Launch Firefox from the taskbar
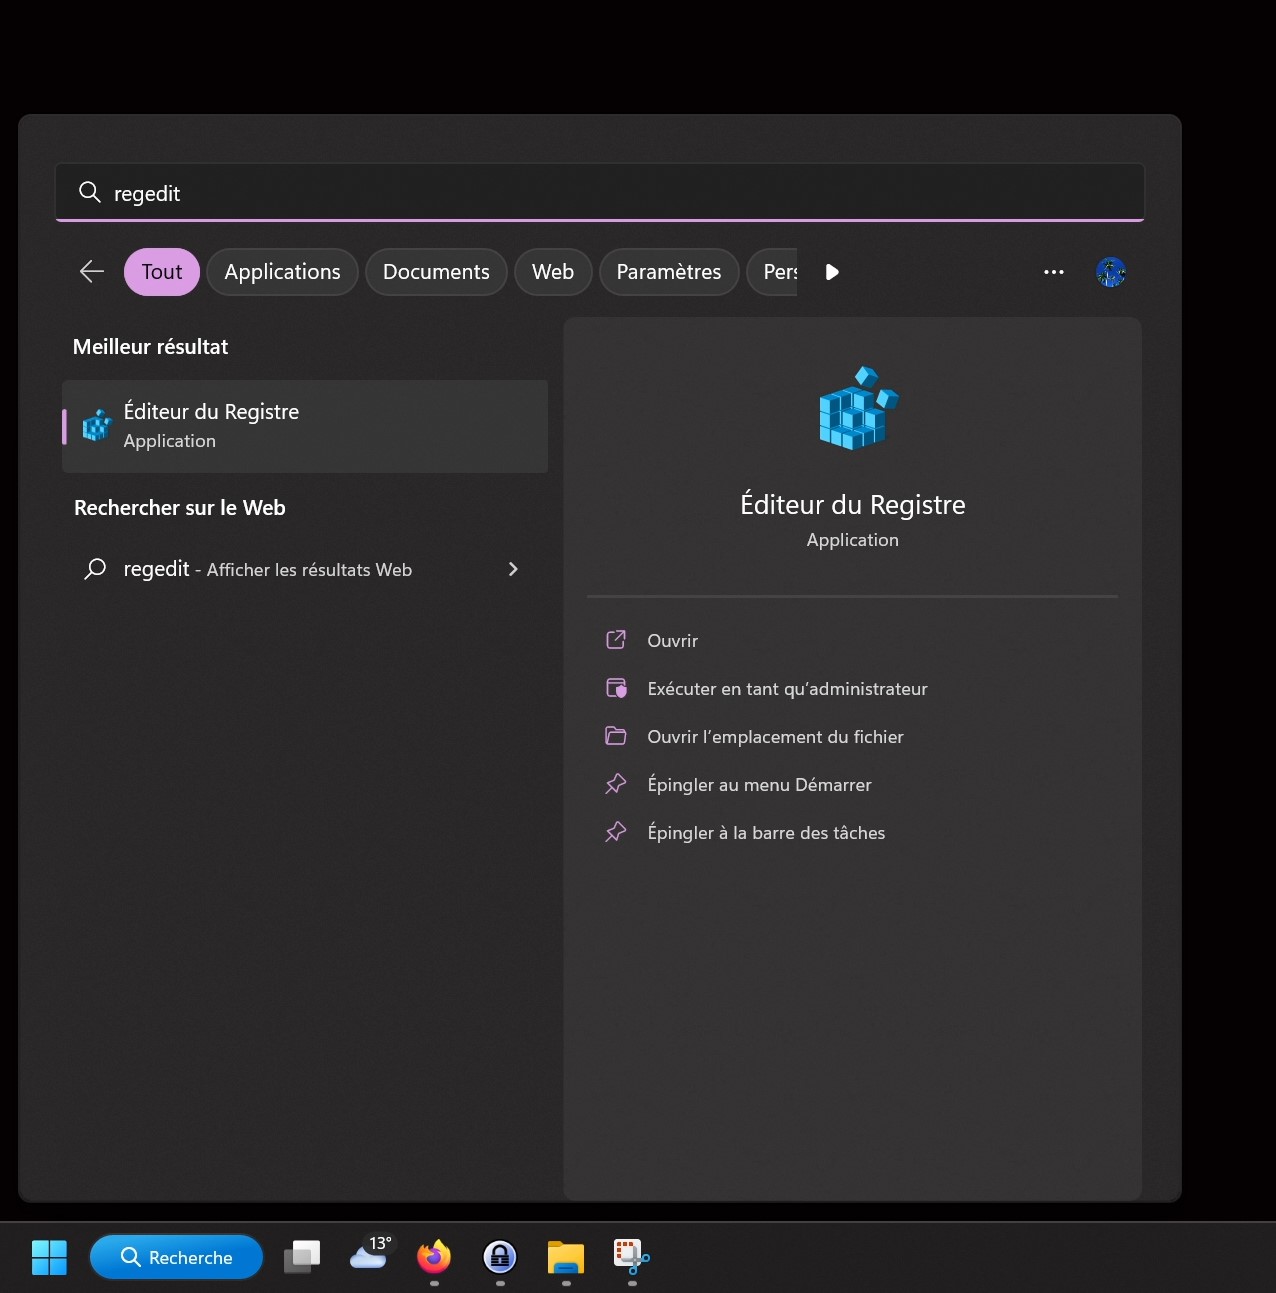The width and height of the screenshot is (1276, 1293). pyautogui.click(x=434, y=1257)
